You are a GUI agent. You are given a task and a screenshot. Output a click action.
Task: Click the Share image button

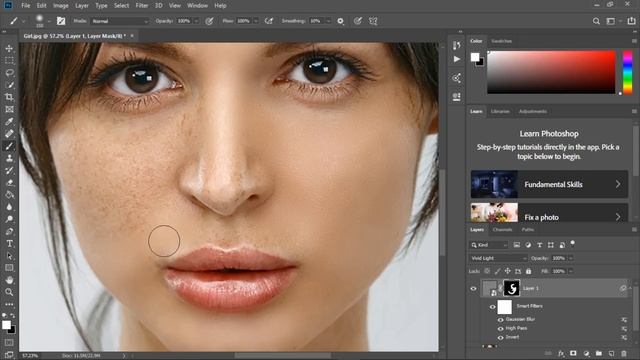[x=631, y=21]
